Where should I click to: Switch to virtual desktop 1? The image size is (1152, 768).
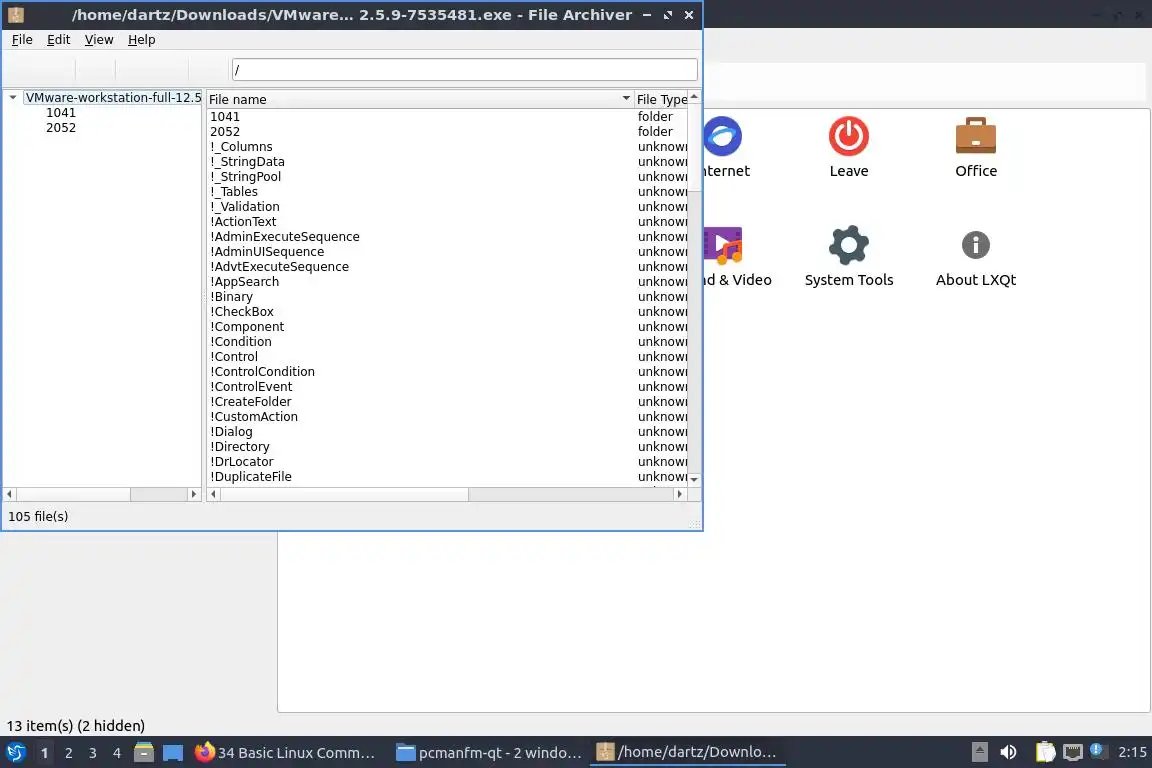(x=44, y=753)
